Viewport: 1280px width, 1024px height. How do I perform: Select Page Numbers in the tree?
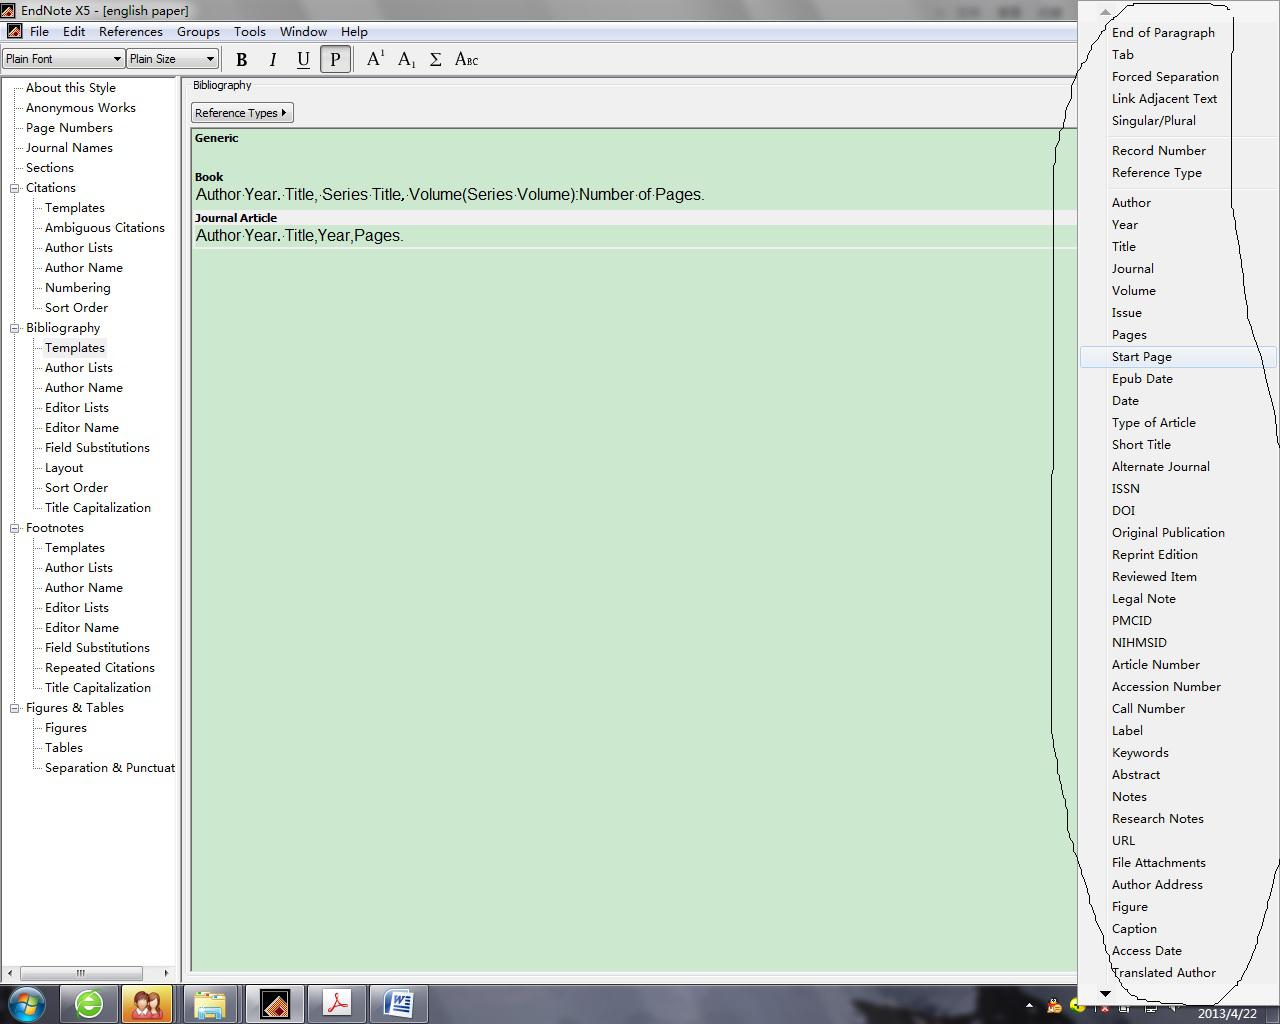[x=69, y=128]
